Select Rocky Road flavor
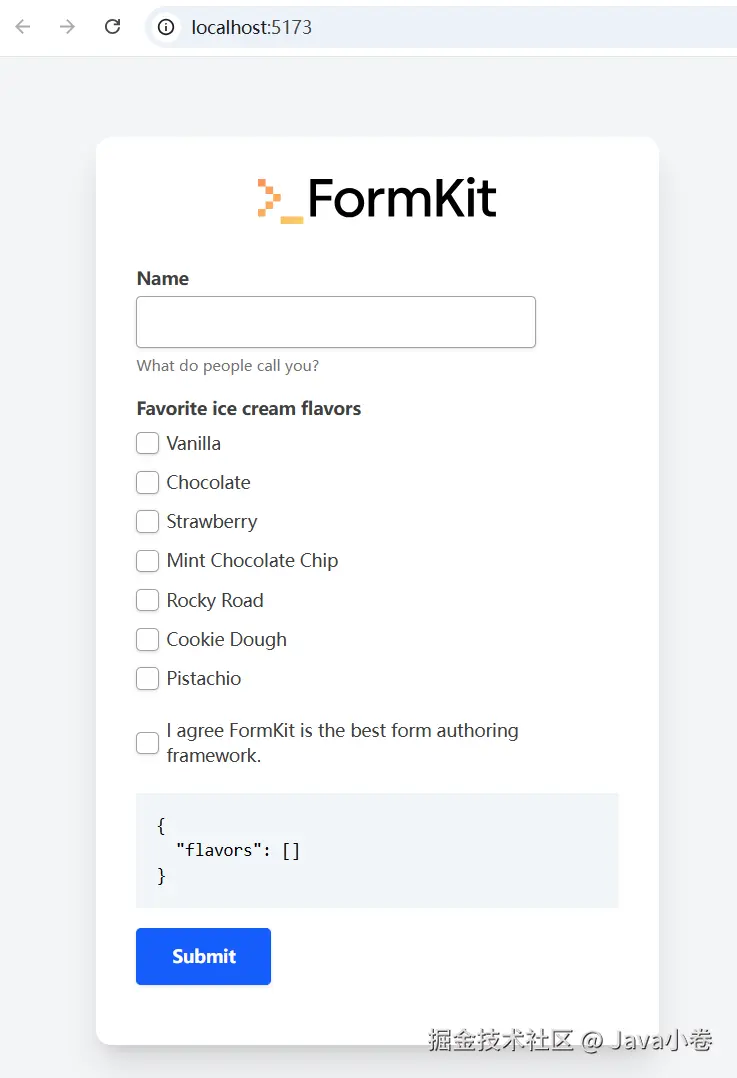The width and height of the screenshot is (737, 1078). click(147, 600)
